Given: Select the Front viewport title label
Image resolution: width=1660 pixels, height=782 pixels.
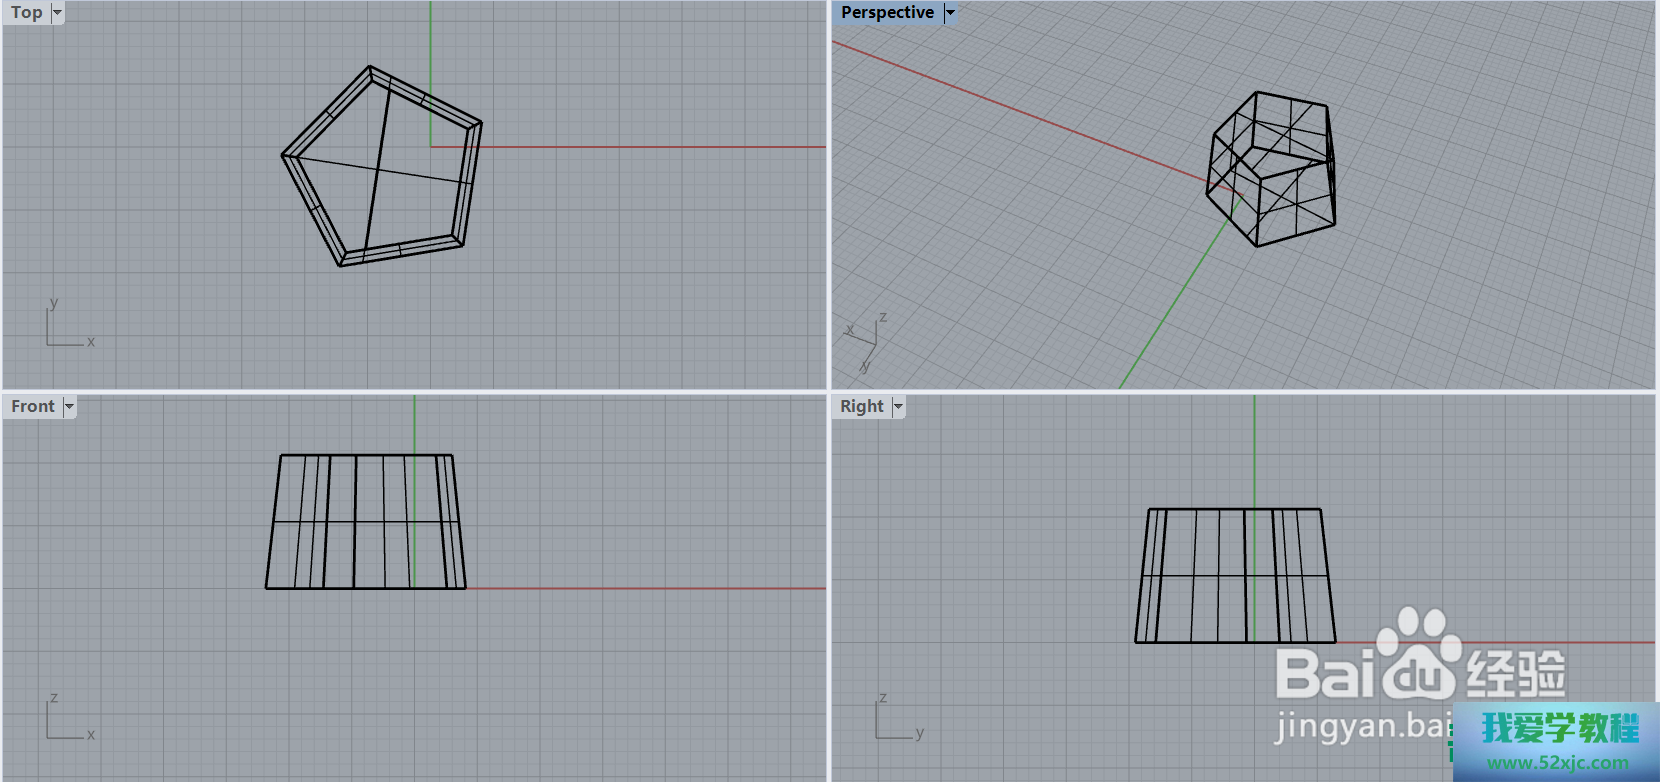Looking at the screenshot, I should pyautogui.click(x=32, y=407).
